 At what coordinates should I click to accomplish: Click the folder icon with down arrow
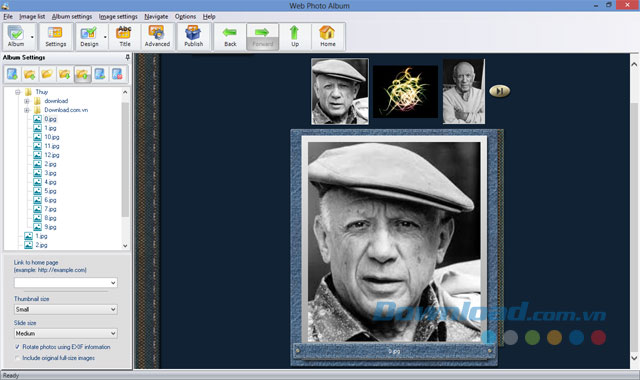(65, 74)
